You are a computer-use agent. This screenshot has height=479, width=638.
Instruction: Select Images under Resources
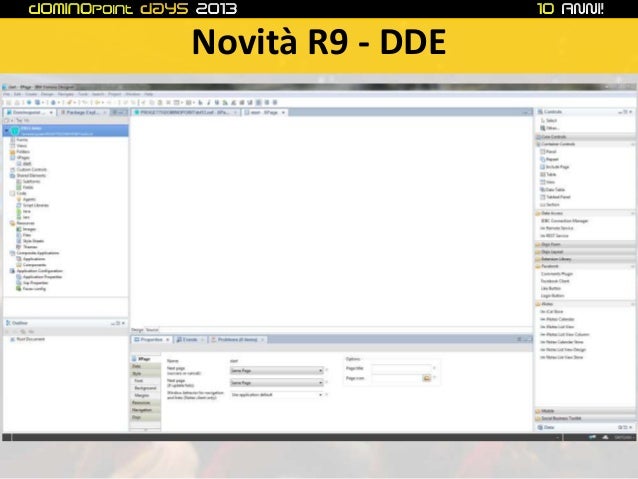[x=29, y=229]
